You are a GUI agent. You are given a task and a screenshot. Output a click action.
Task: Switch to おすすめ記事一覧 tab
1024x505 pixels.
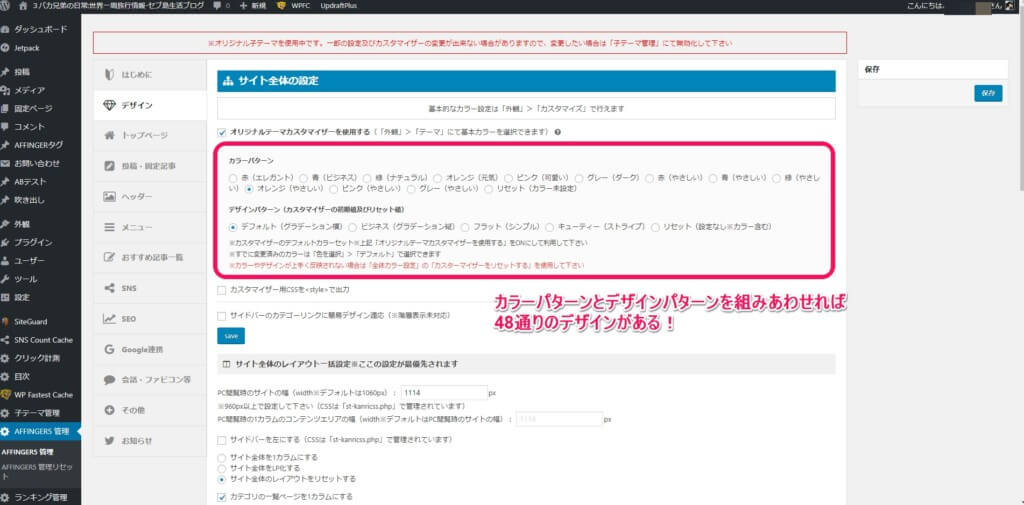pos(150,257)
